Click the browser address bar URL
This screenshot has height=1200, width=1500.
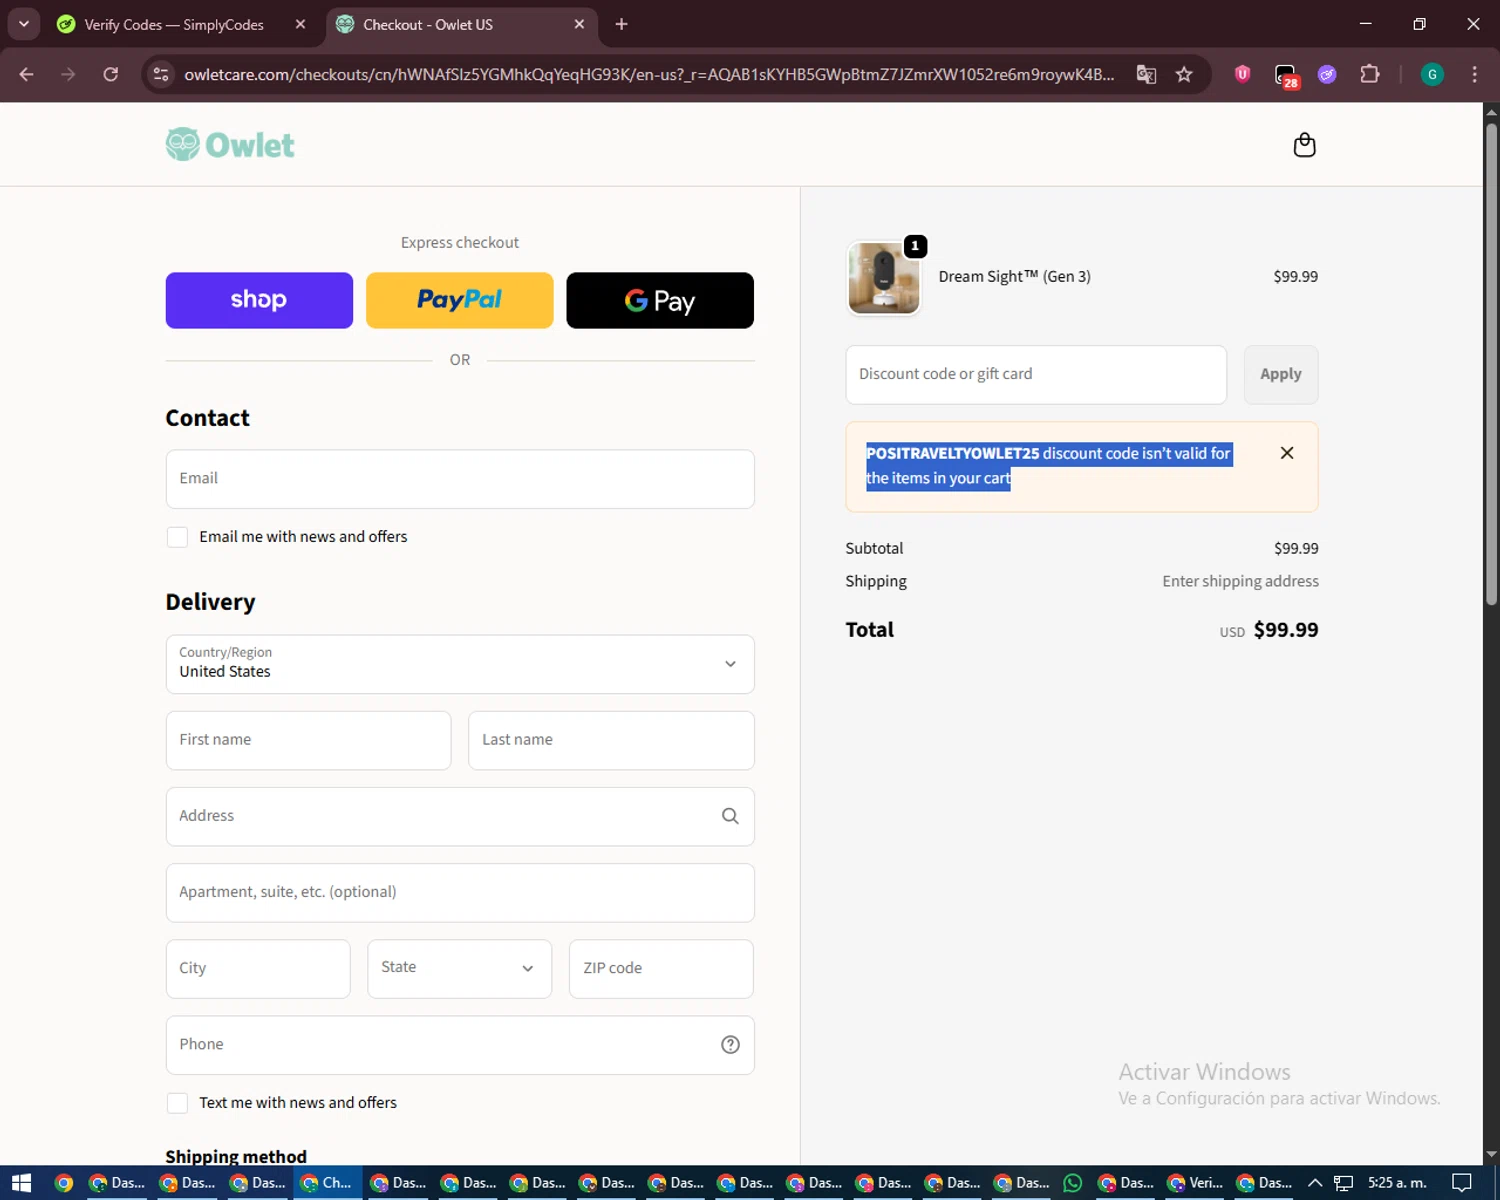tap(648, 74)
